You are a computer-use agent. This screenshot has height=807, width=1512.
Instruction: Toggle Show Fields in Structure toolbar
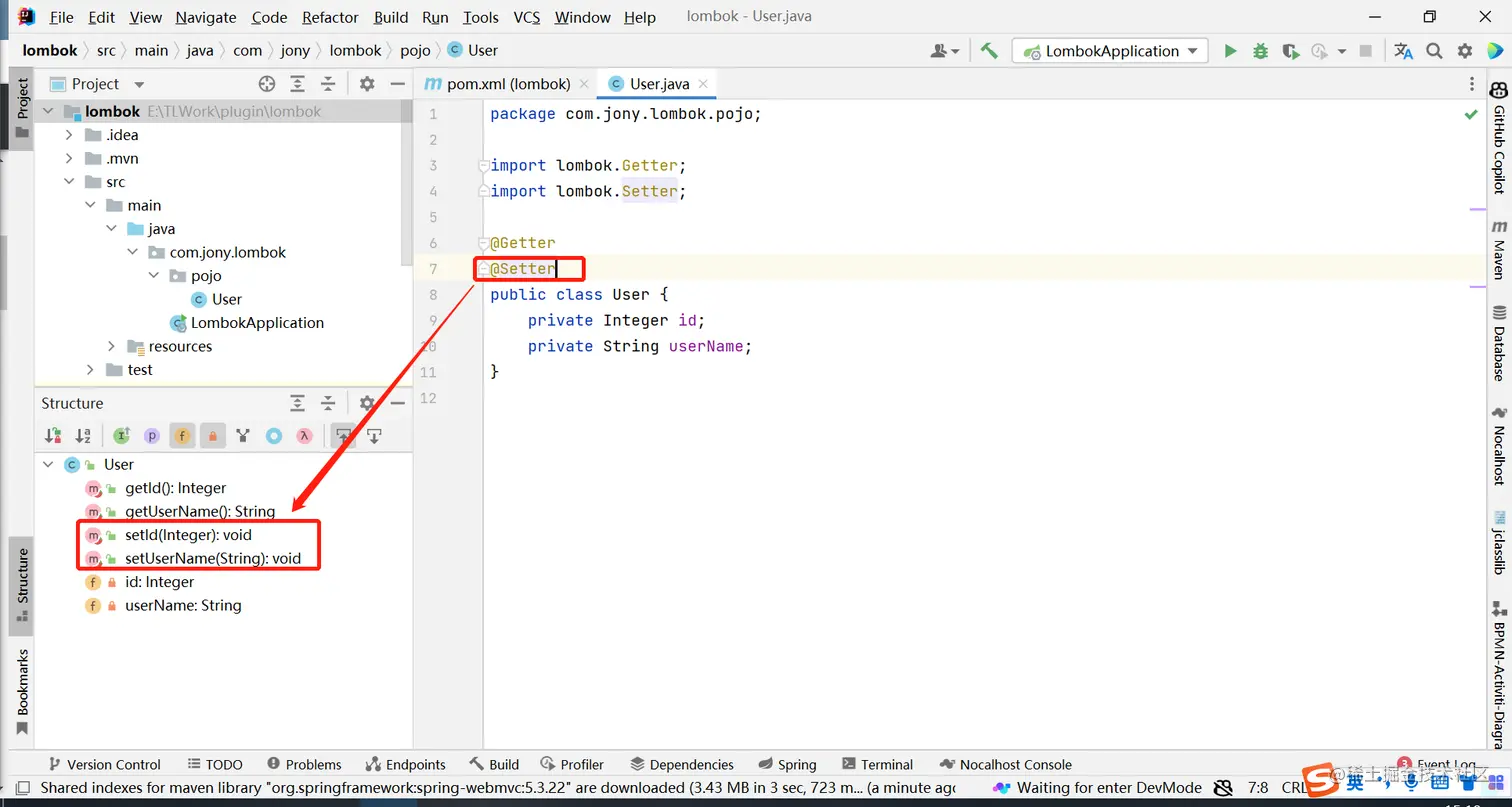[x=182, y=436]
